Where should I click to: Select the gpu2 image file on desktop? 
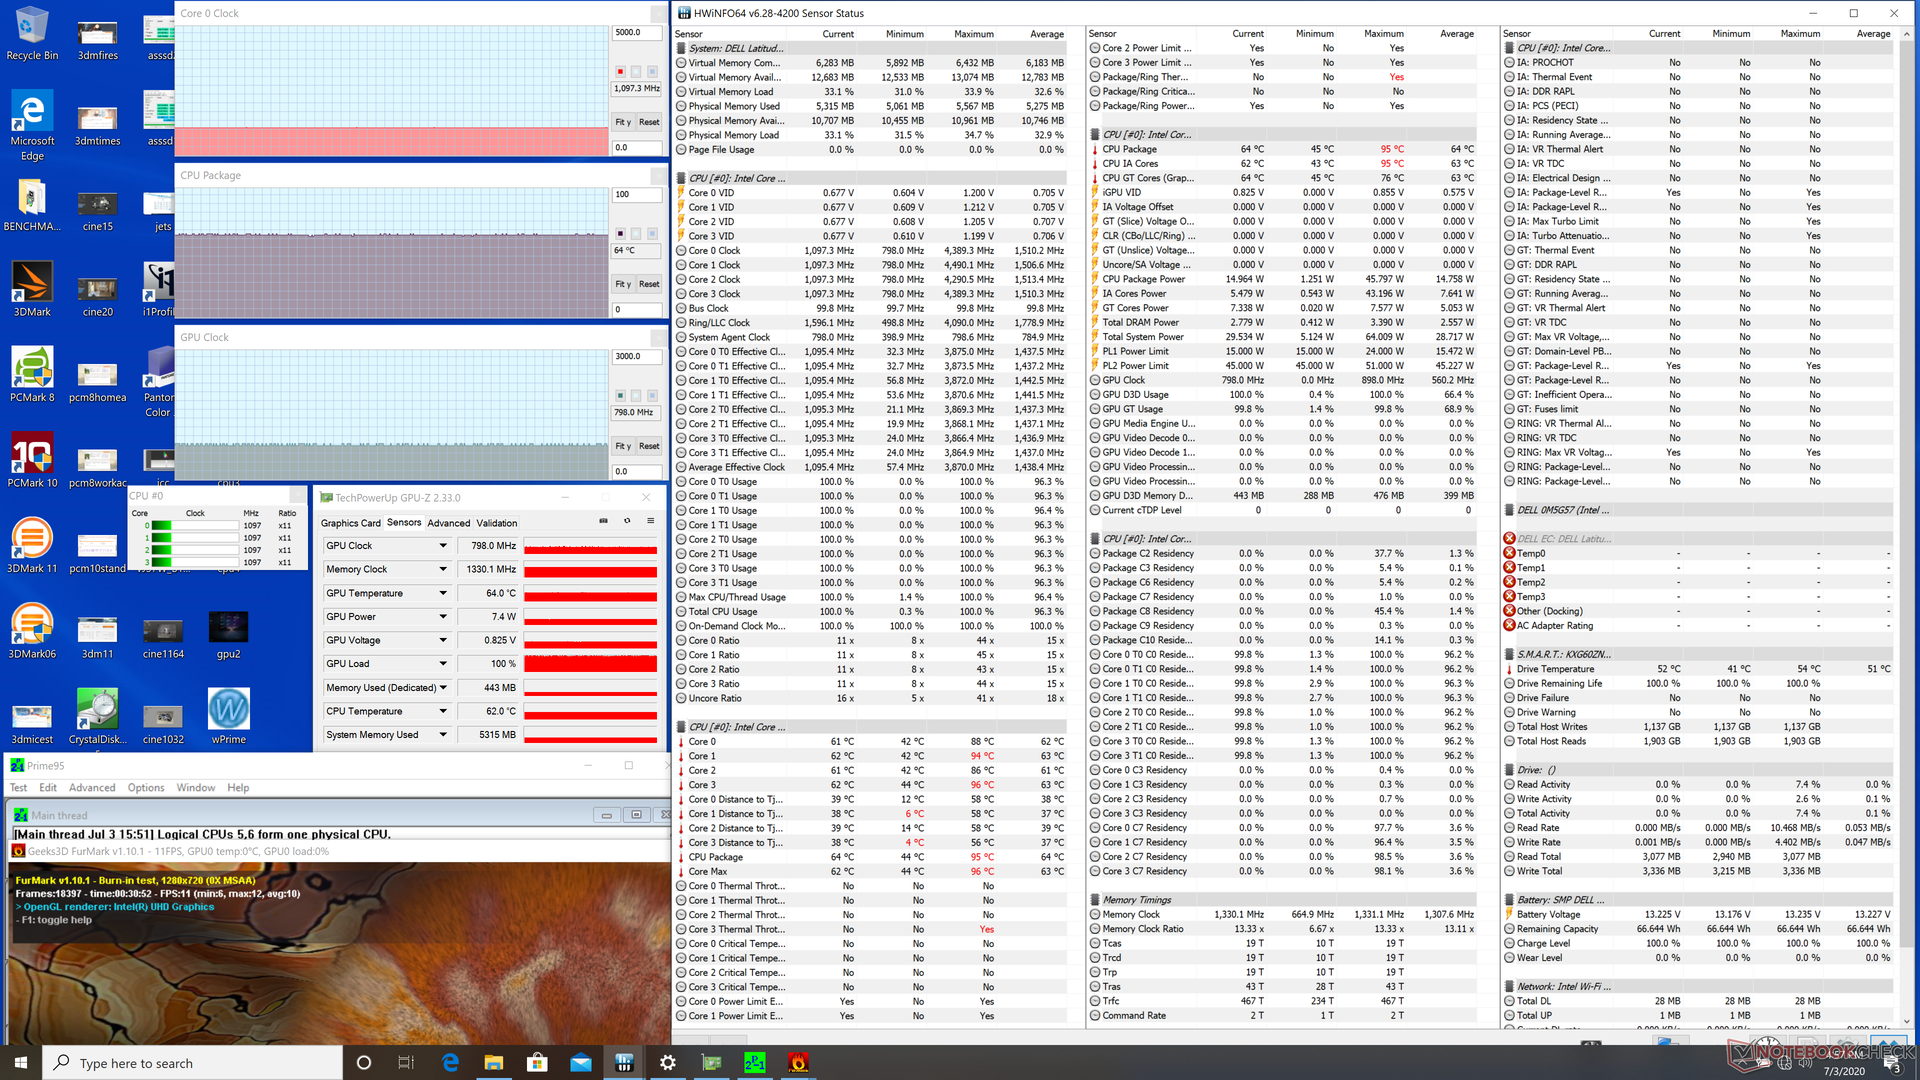tap(228, 635)
